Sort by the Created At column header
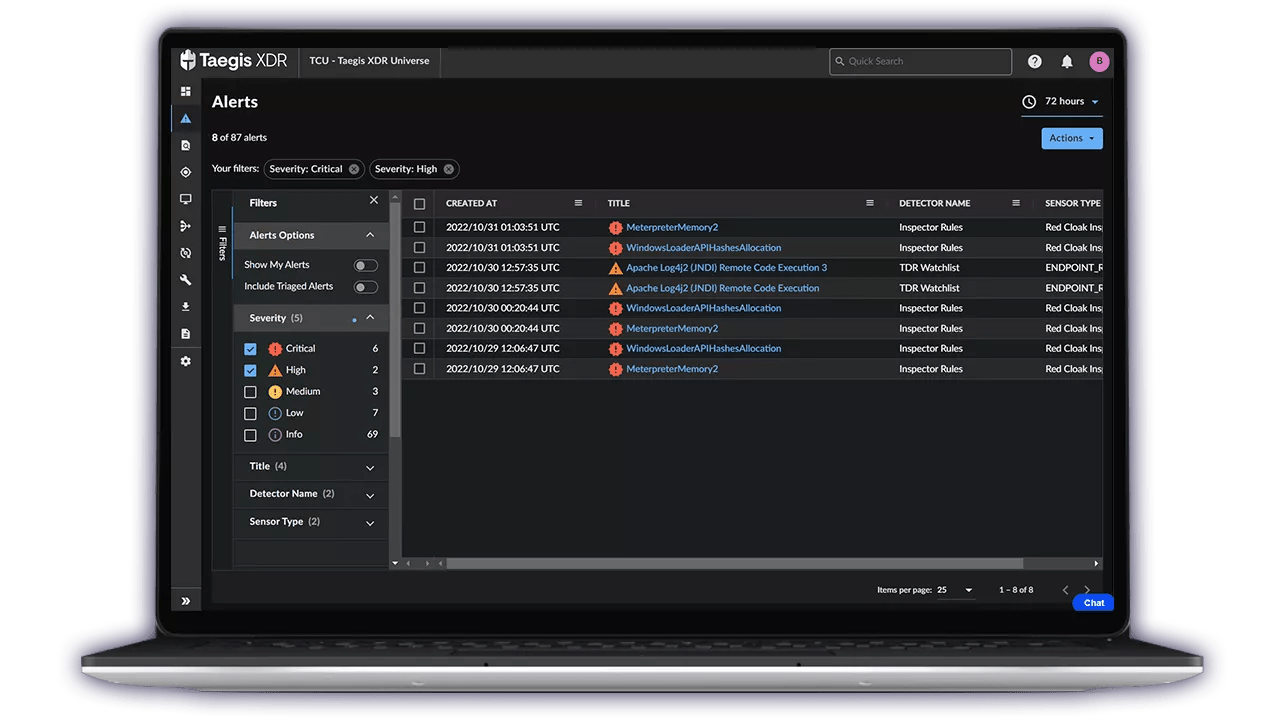1284x722 pixels. [x=471, y=203]
